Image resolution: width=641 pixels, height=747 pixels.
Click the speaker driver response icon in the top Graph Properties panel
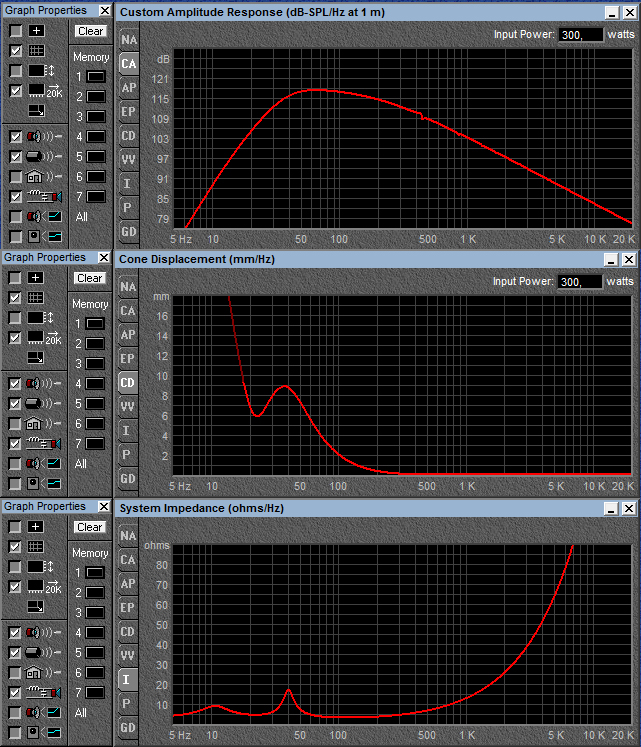44,137
